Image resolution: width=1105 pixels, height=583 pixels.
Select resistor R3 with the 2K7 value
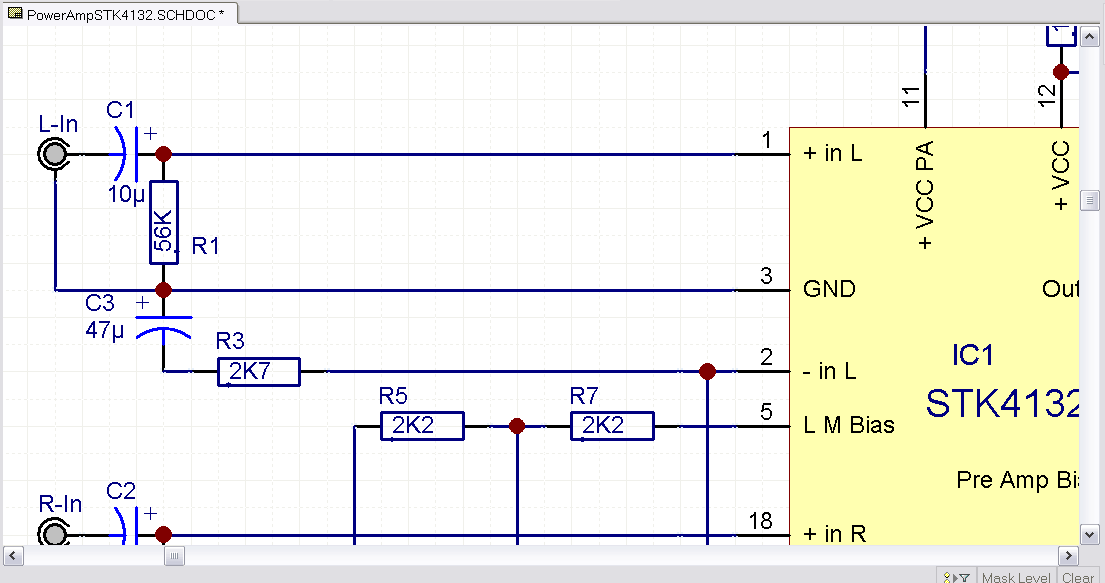259,372
